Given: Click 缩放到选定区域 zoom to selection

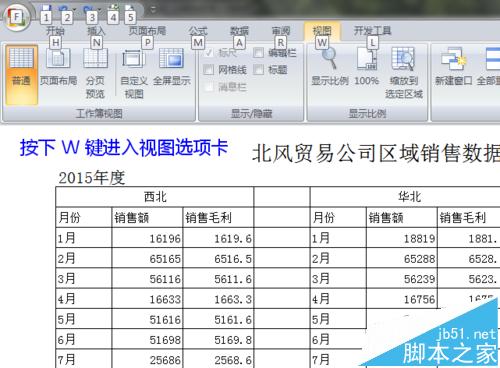Looking at the screenshot, I should [404, 73].
